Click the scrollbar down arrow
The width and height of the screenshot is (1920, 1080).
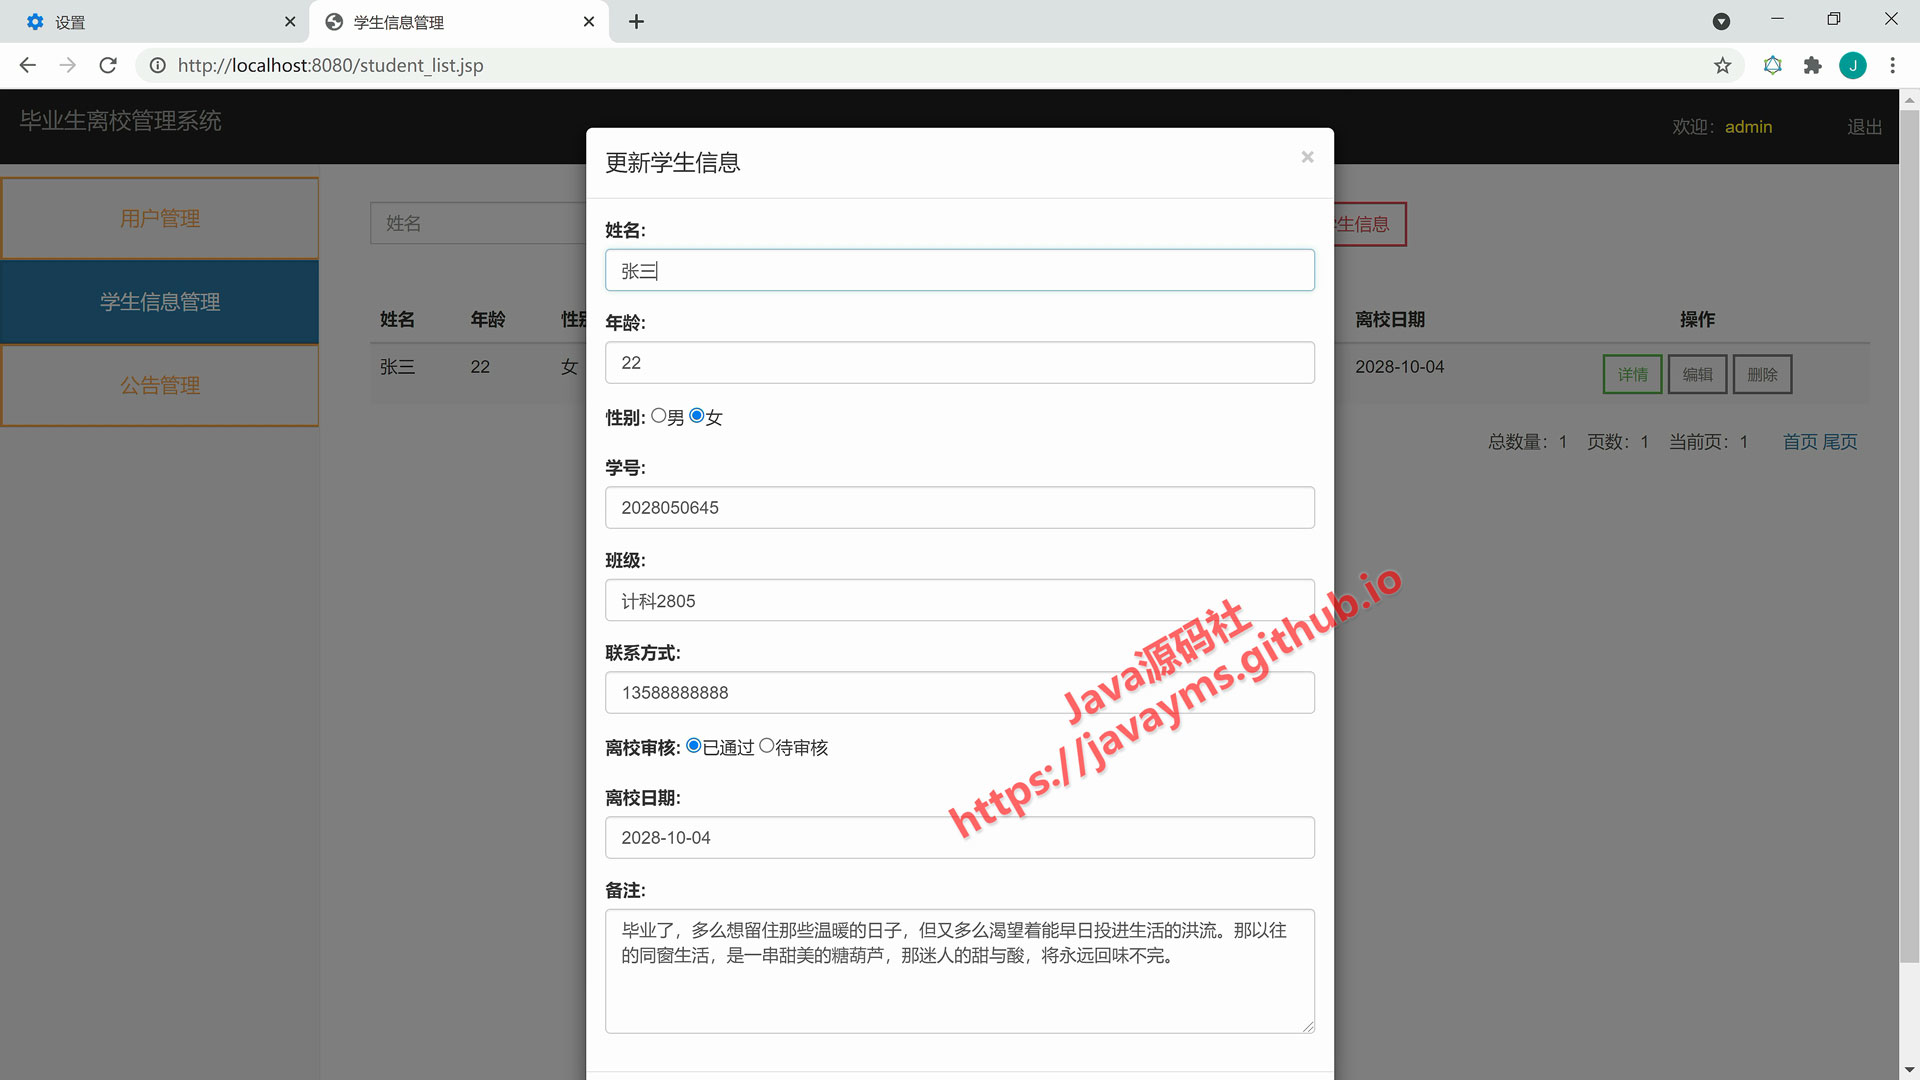tap(1909, 1070)
